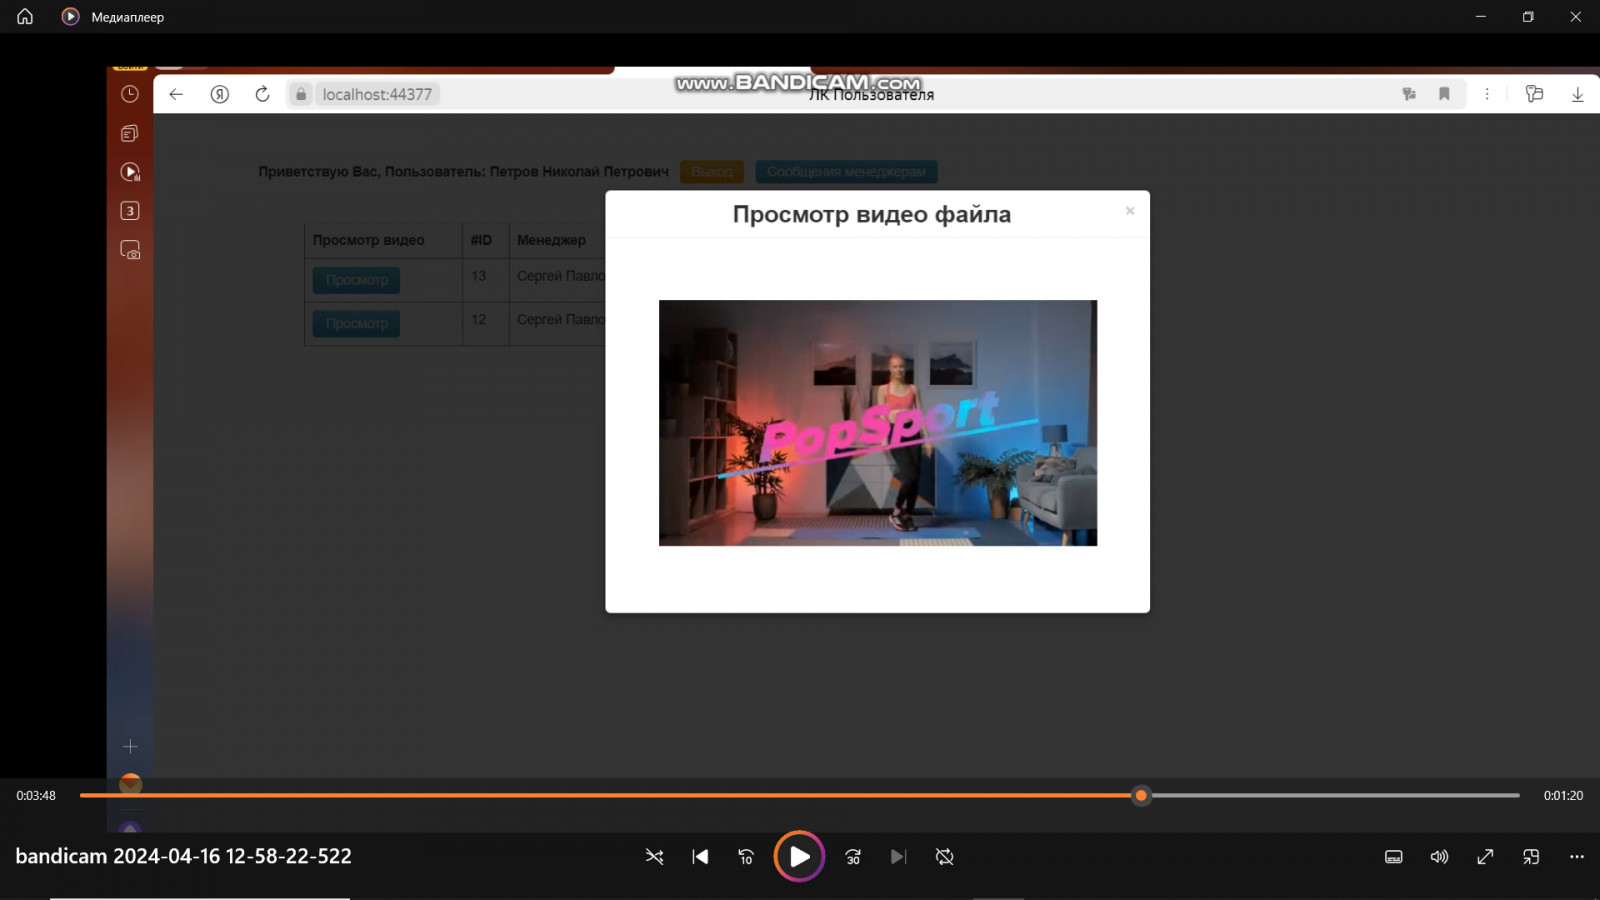Viewport: 1600px width, 900px height.
Task: Click the screenshot icon in the sidebar
Action: coord(130,250)
